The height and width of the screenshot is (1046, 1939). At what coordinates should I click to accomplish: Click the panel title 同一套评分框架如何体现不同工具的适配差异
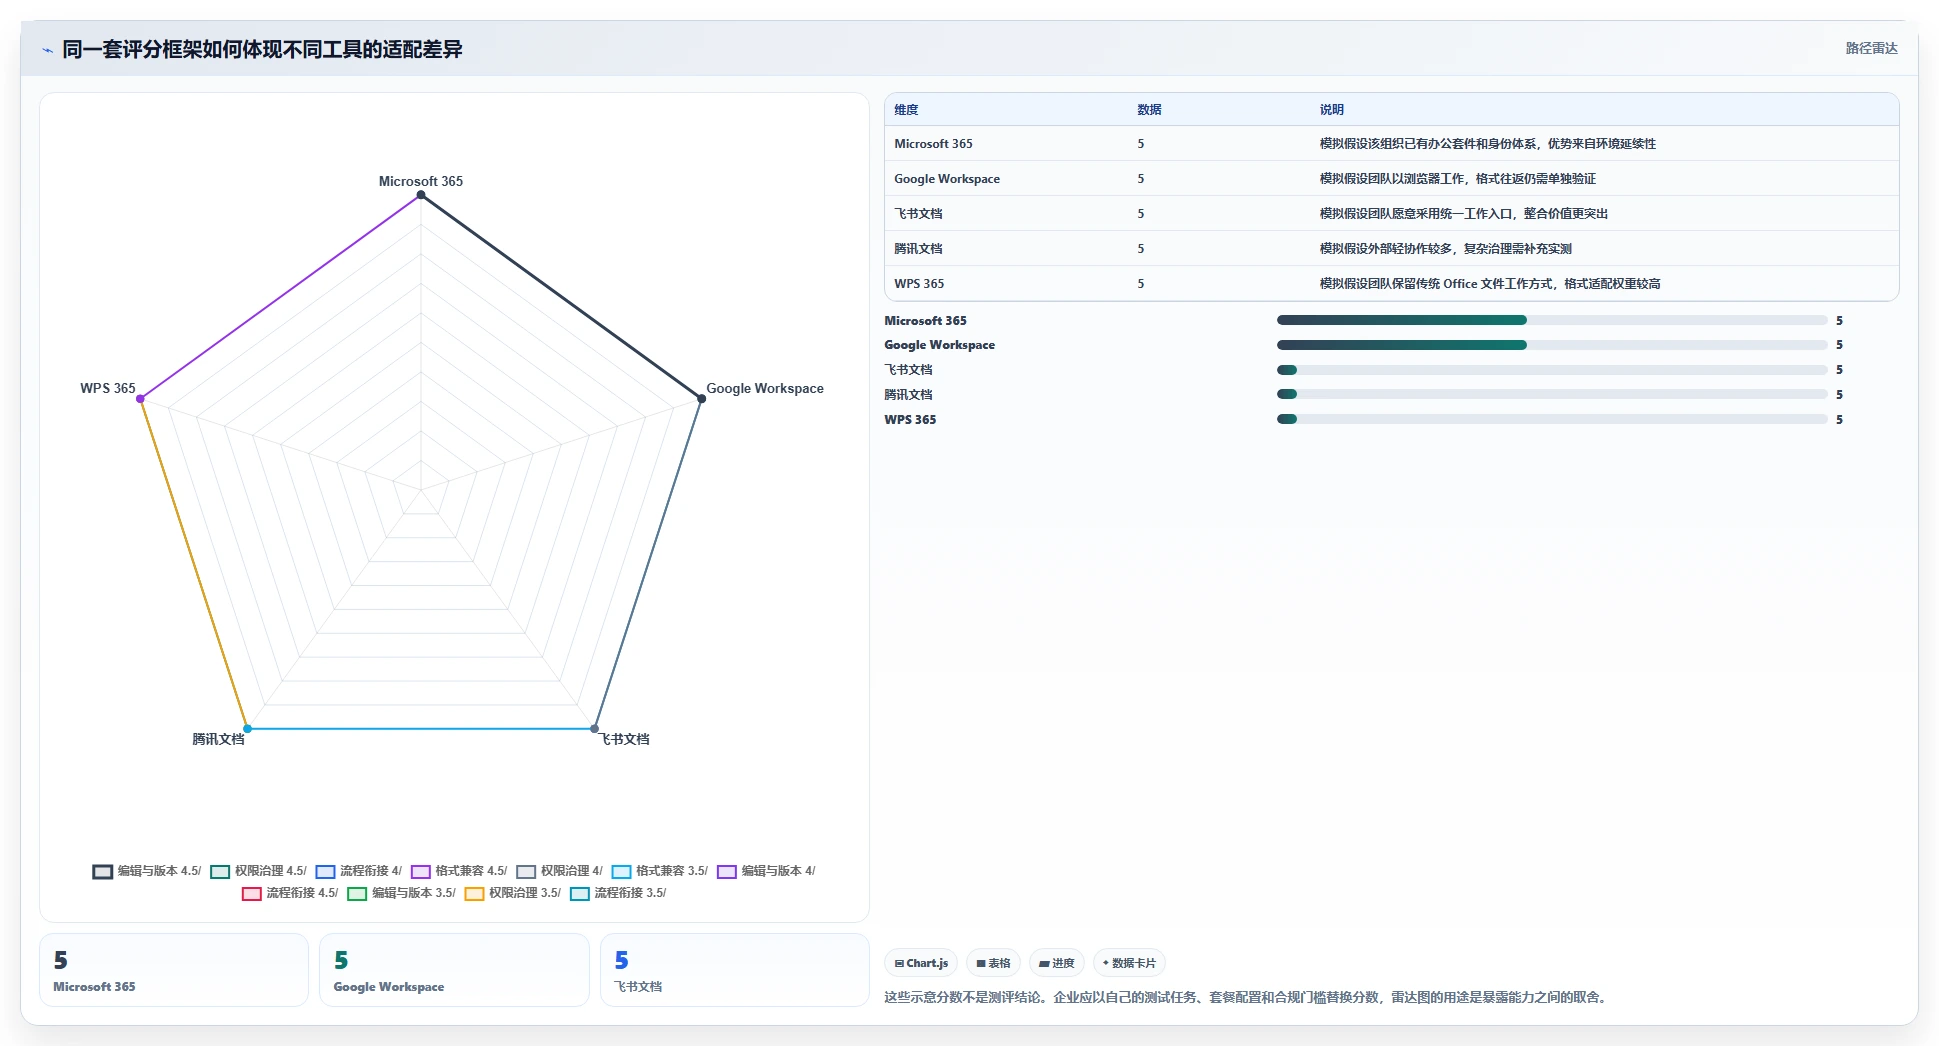pyautogui.click(x=262, y=49)
